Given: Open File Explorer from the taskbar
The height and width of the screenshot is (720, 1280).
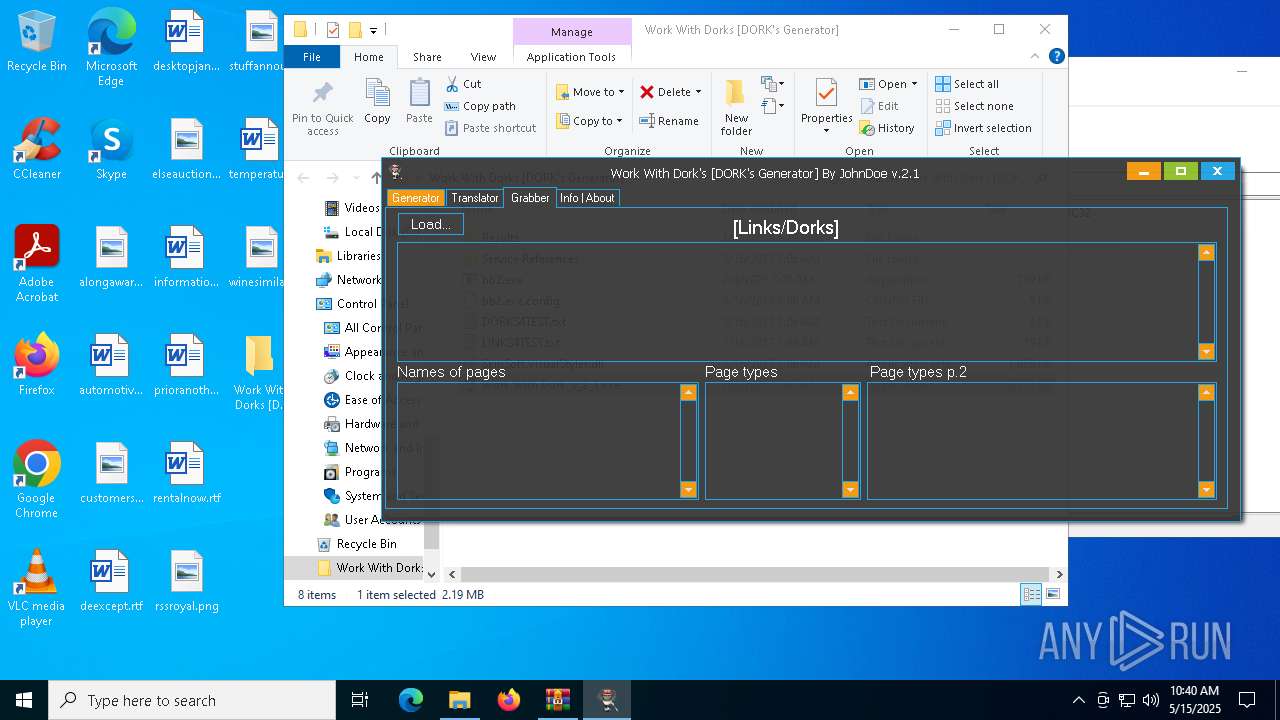Looking at the screenshot, I should pos(459,700).
